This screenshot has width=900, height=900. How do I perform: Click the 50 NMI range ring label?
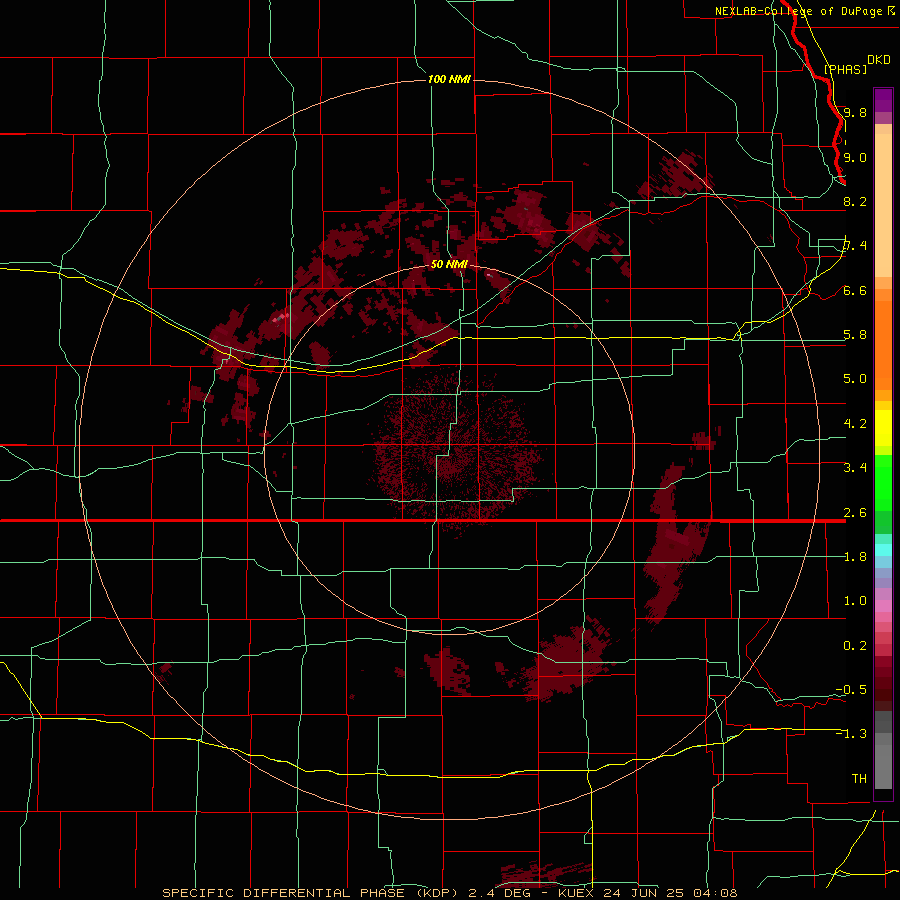pos(449,264)
